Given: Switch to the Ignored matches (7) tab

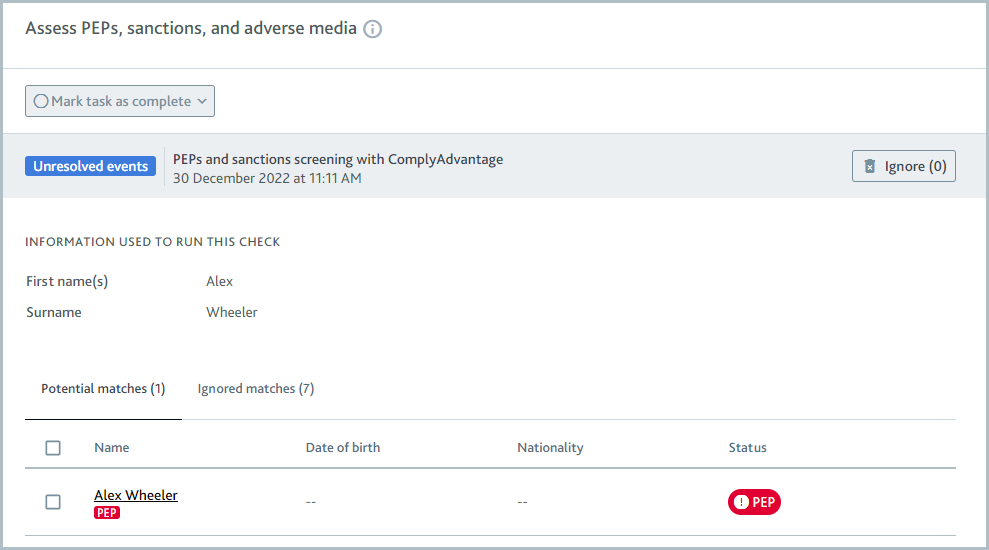Looking at the screenshot, I should (255, 389).
